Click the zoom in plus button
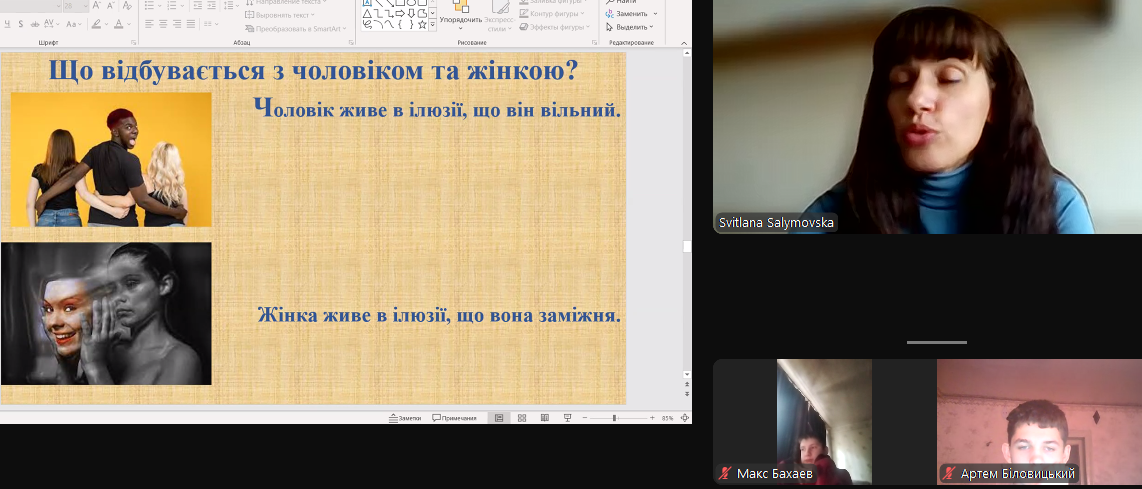 653,418
